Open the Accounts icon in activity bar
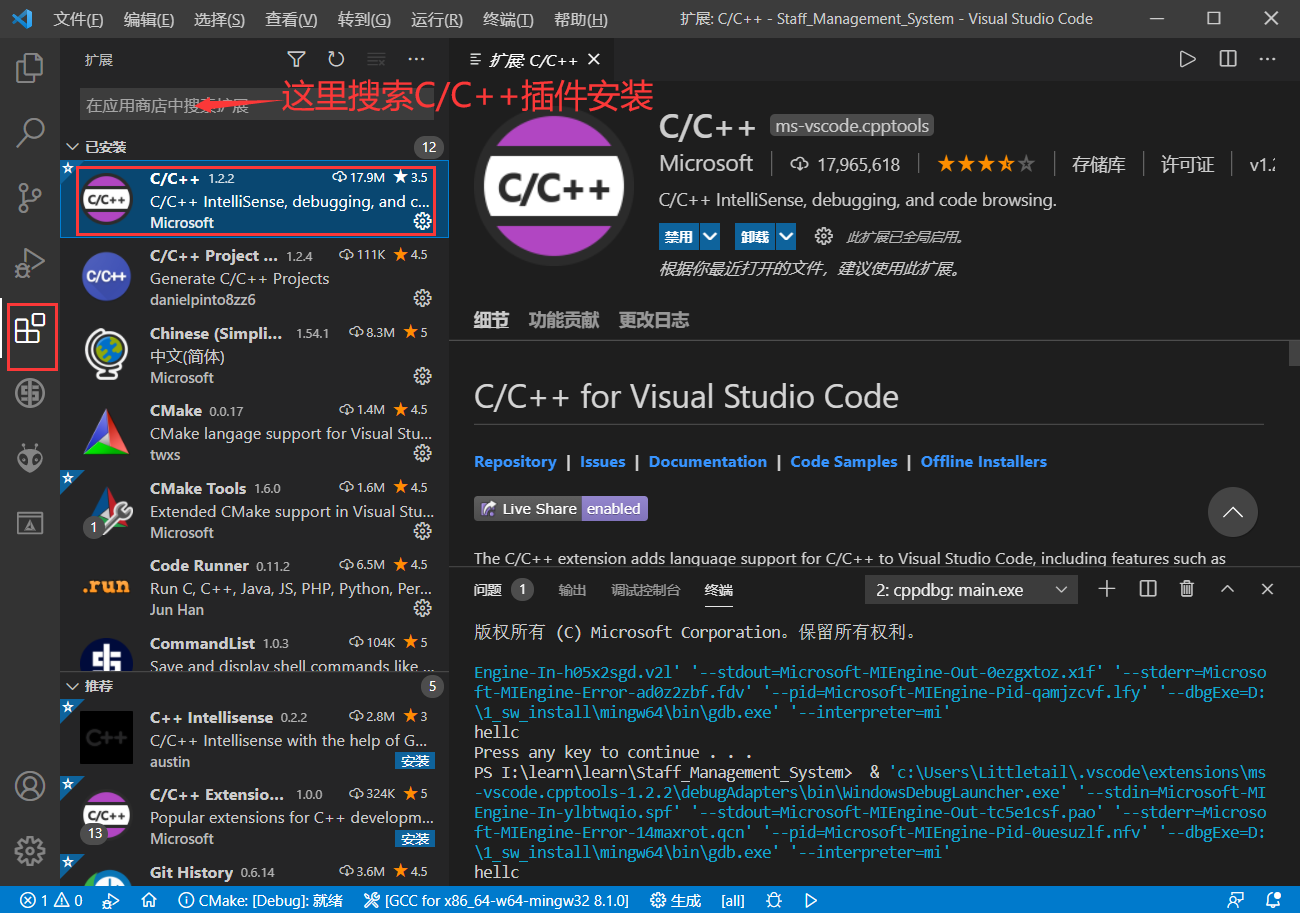Viewport: 1300px width, 913px height. tap(30, 786)
